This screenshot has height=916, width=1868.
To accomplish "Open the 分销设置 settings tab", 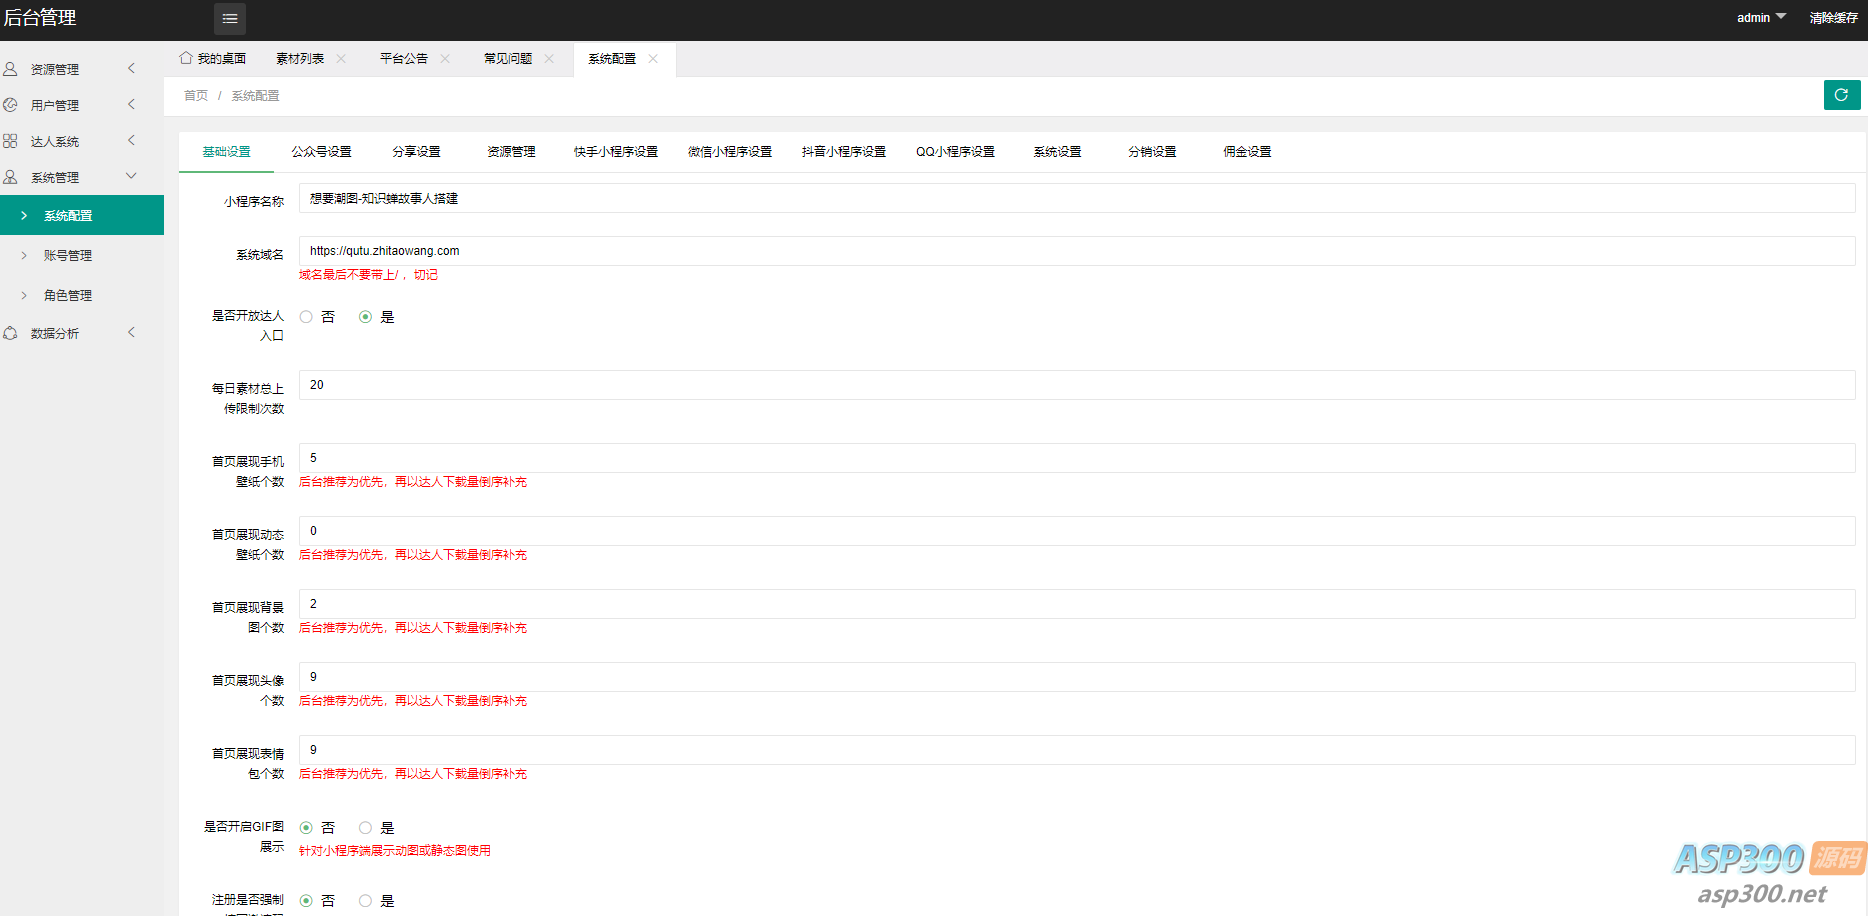I will point(1152,152).
